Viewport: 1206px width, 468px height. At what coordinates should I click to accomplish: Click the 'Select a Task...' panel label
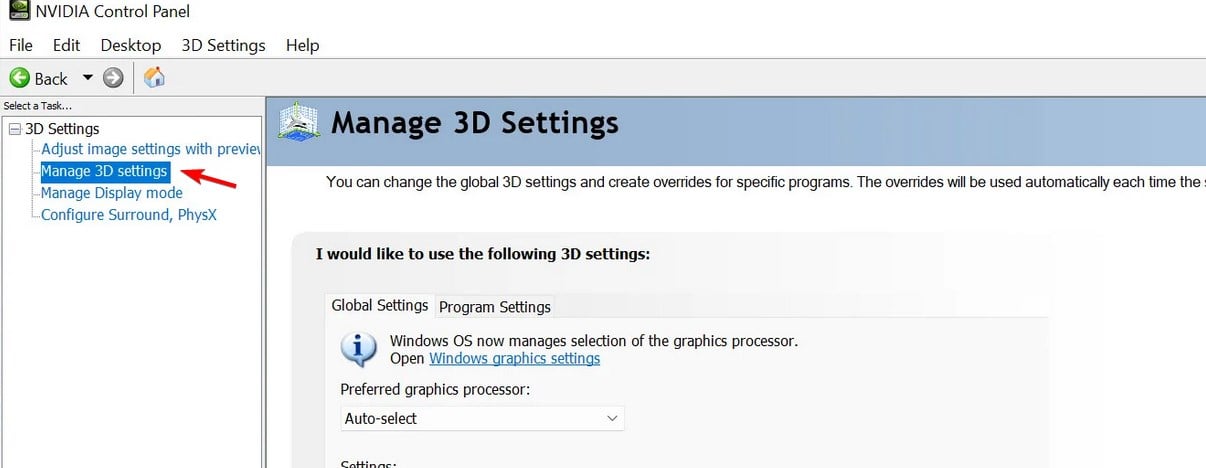point(38,105)
